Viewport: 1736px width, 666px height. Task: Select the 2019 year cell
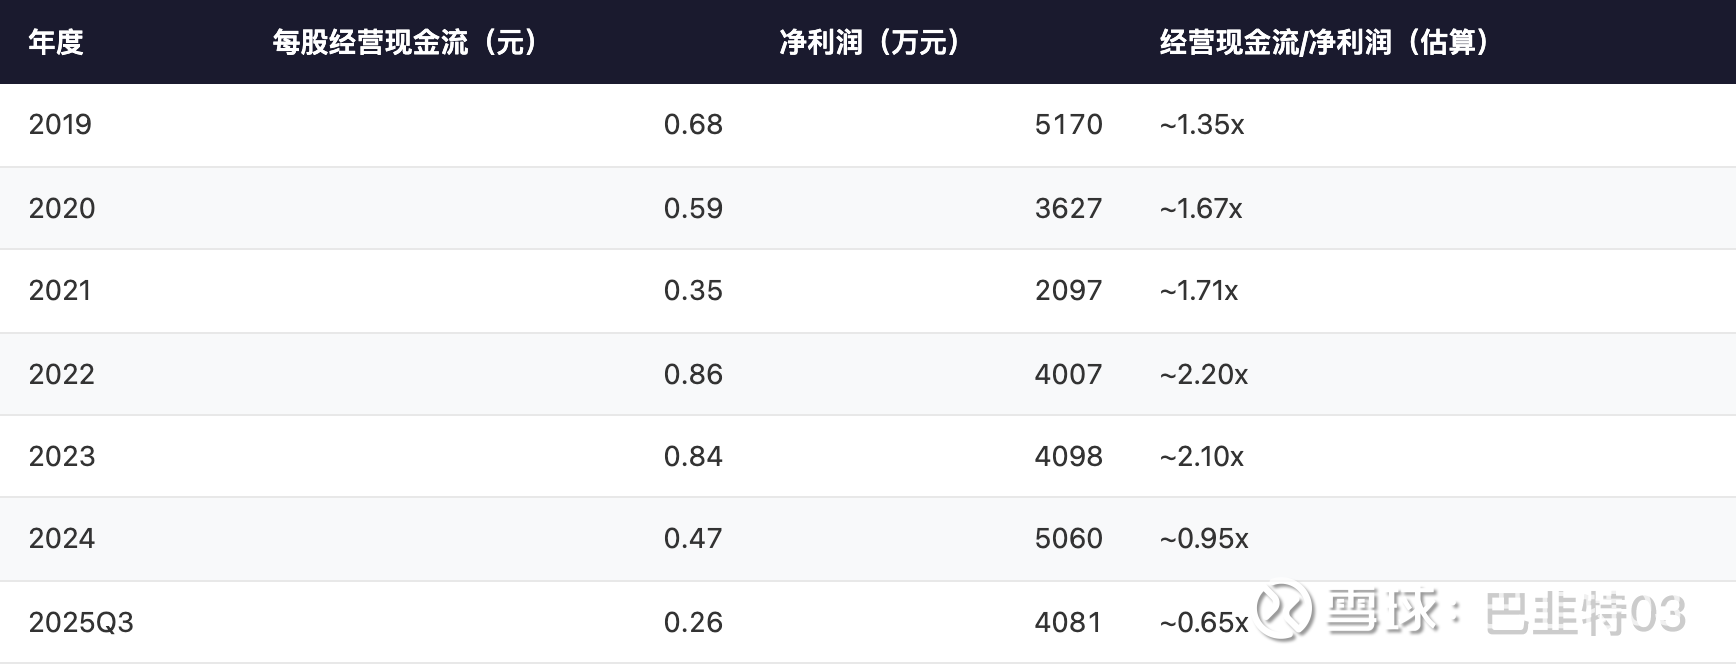point(60,125)
